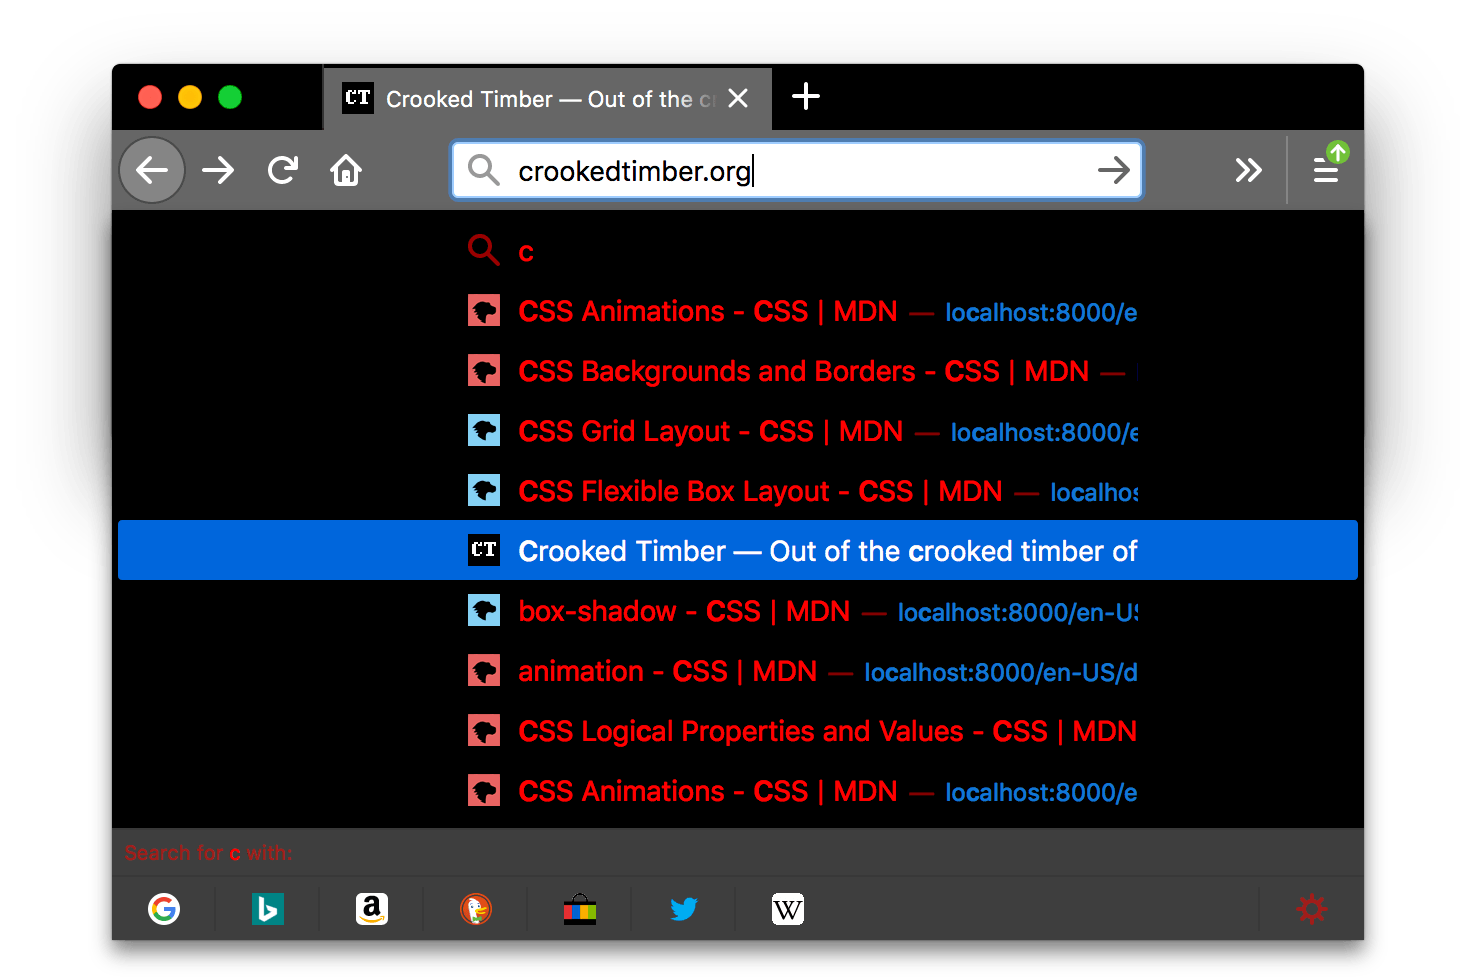Click the Crooked Timber CT tab favicon
1476x980 pixels.
tap(358, 98)
